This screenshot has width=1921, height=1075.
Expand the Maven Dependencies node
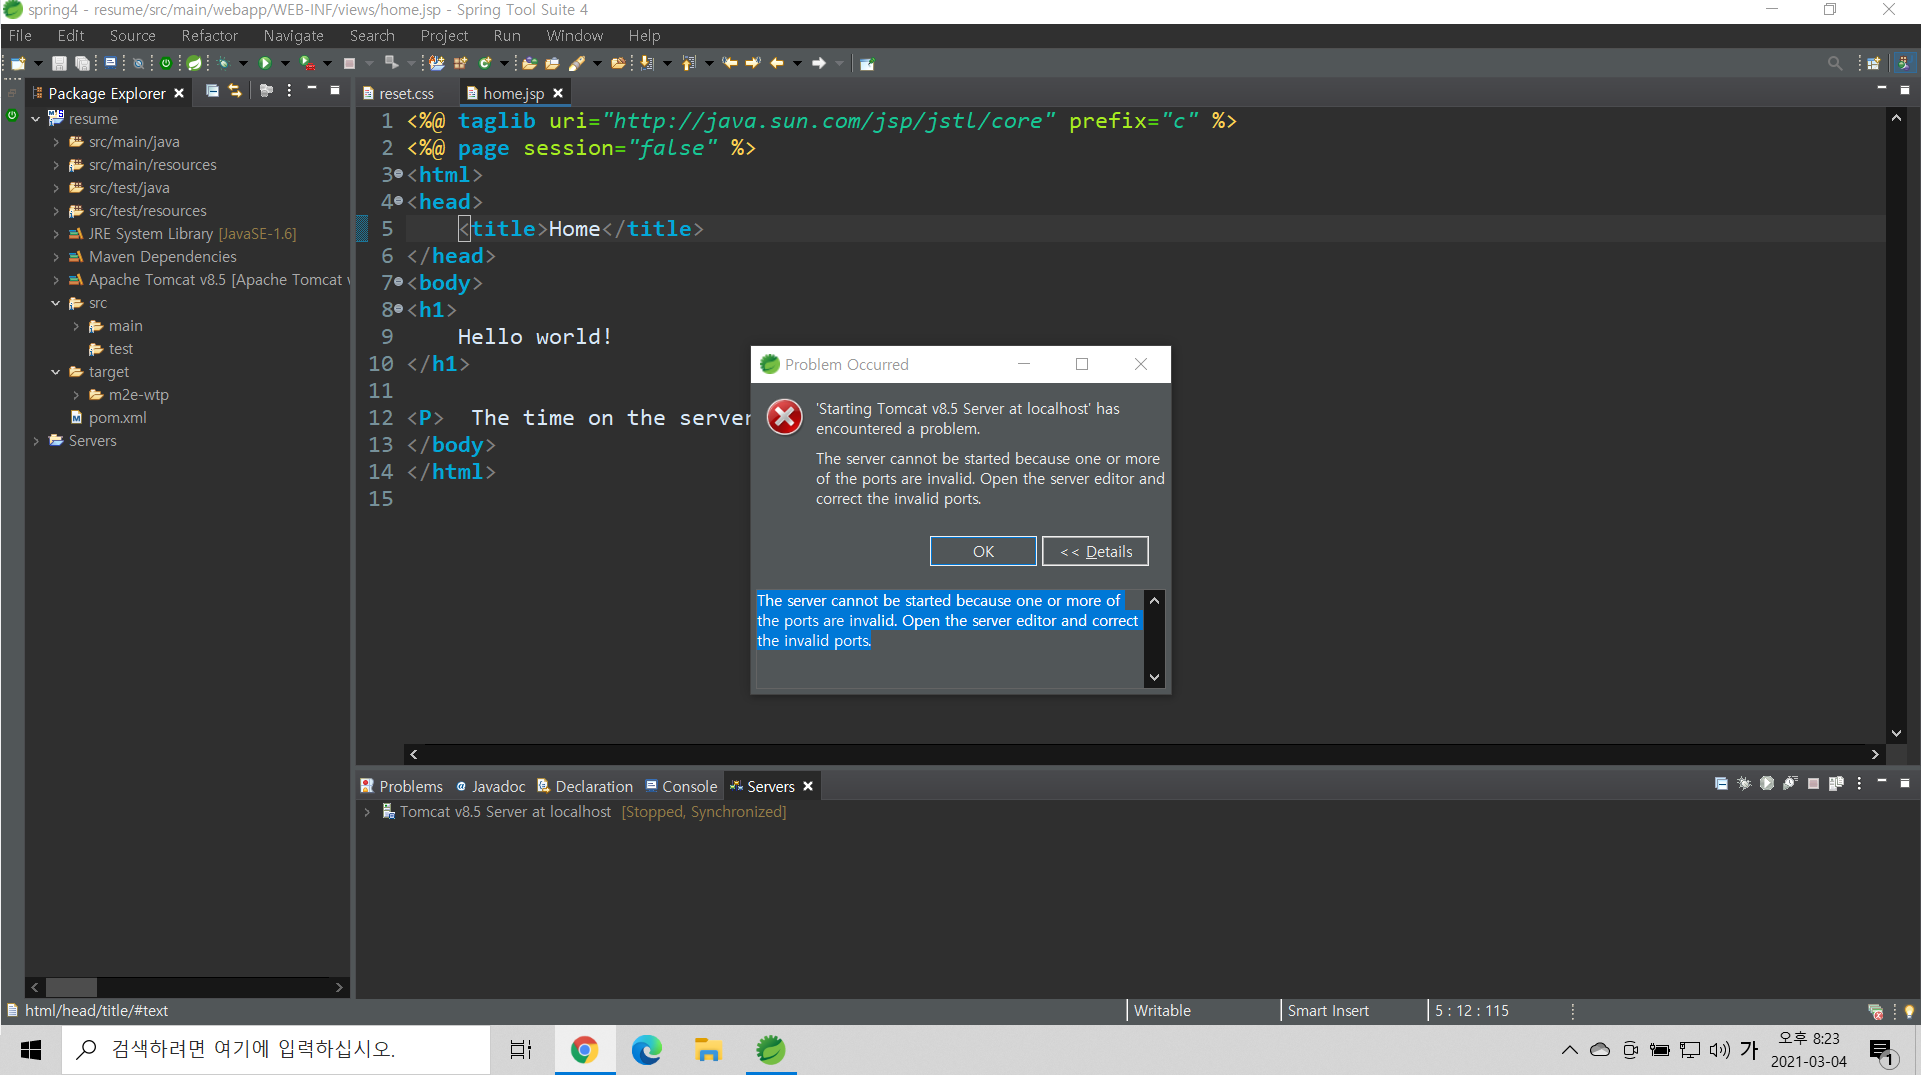56,257
